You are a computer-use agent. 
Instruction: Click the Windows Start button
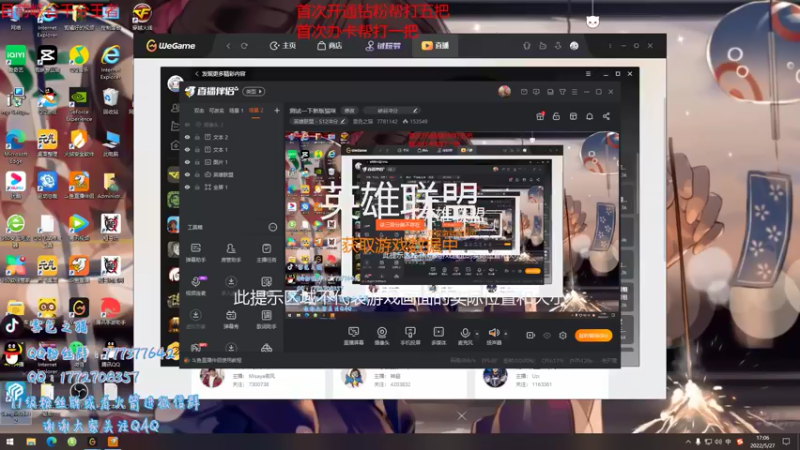click(10, 441)
